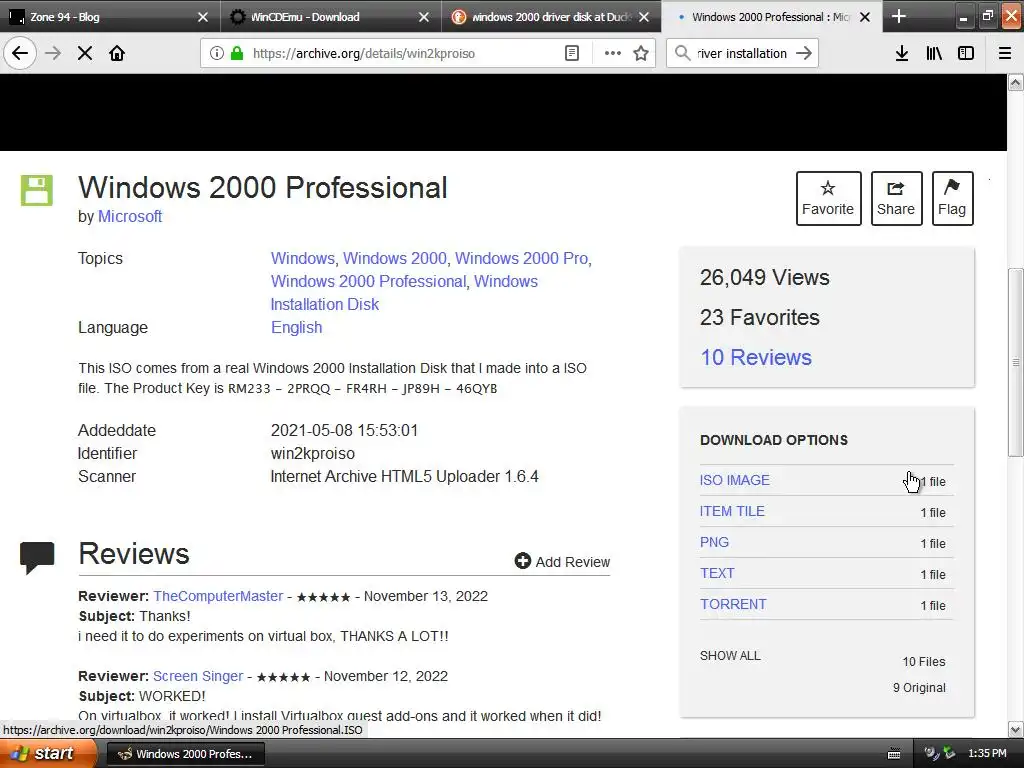Go back to the previous page

20,53
